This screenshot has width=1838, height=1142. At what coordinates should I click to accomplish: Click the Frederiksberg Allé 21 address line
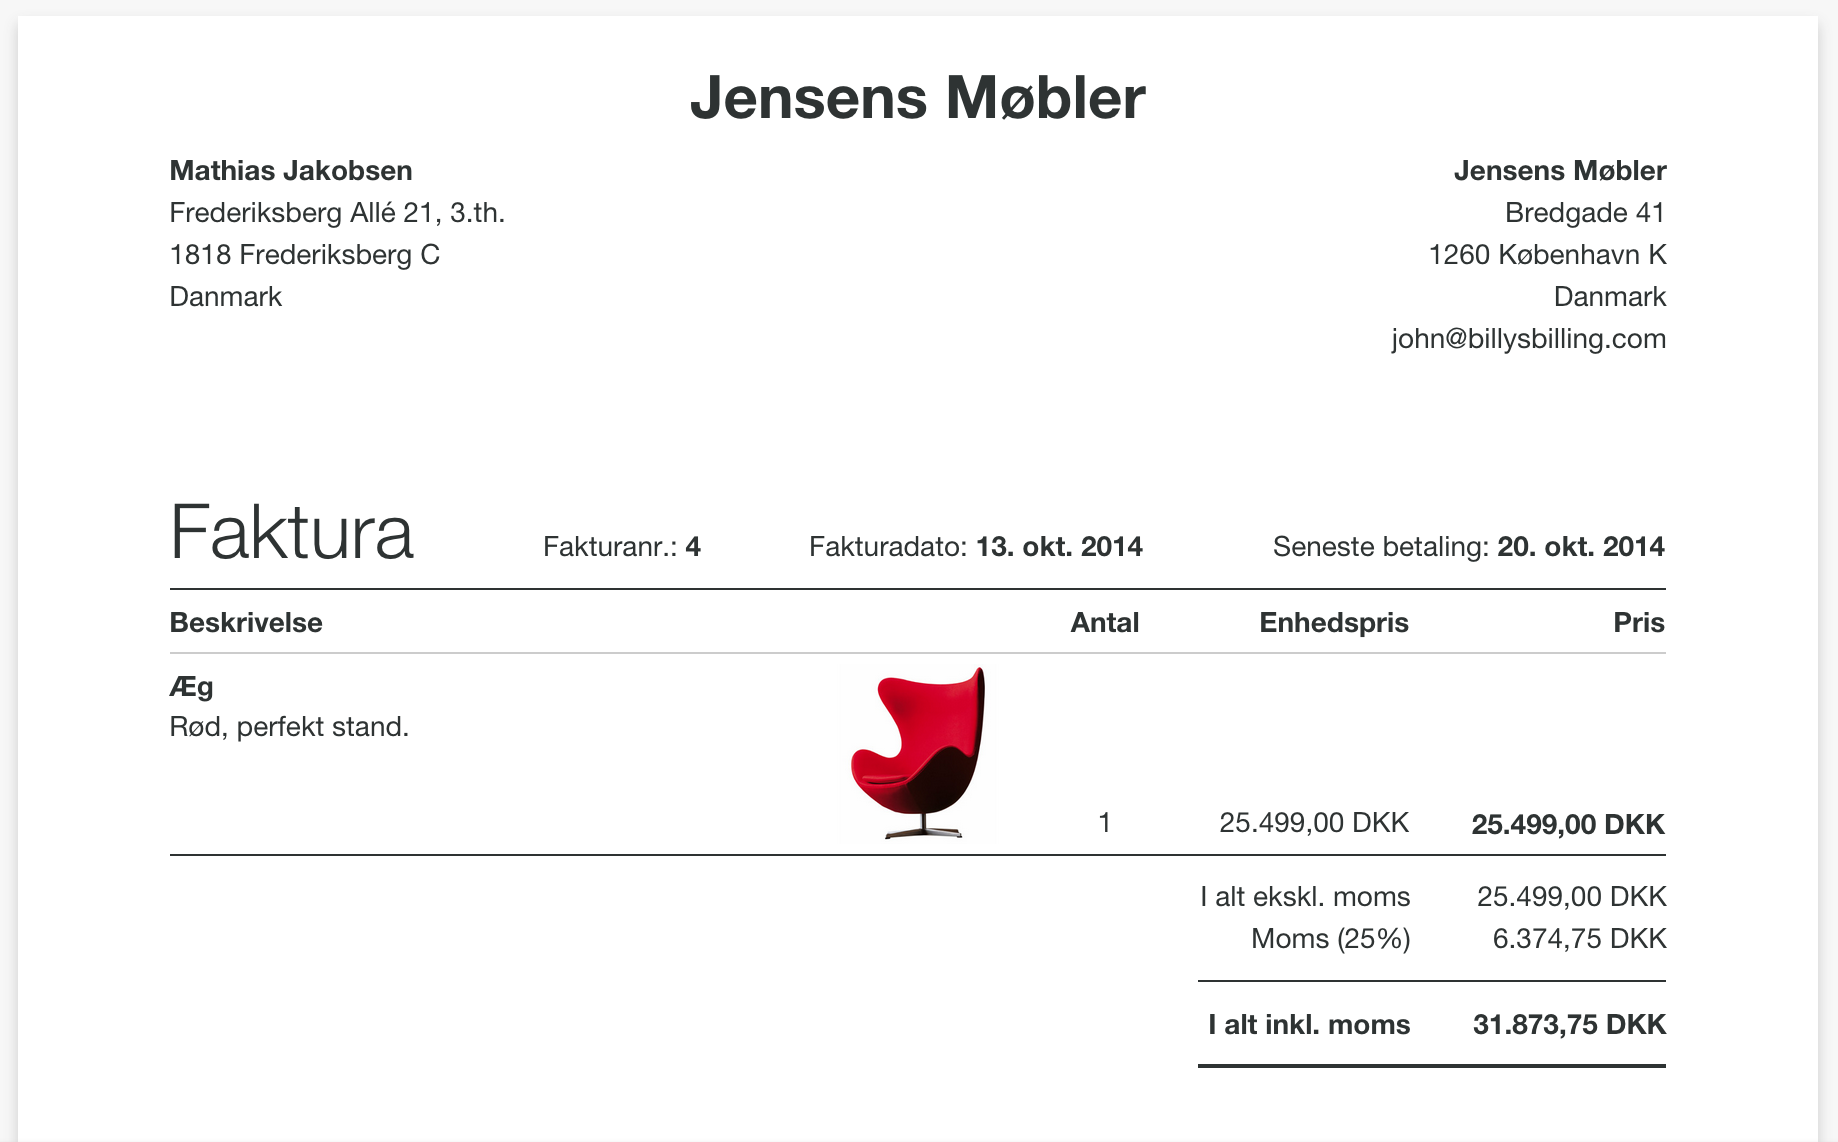337,213
